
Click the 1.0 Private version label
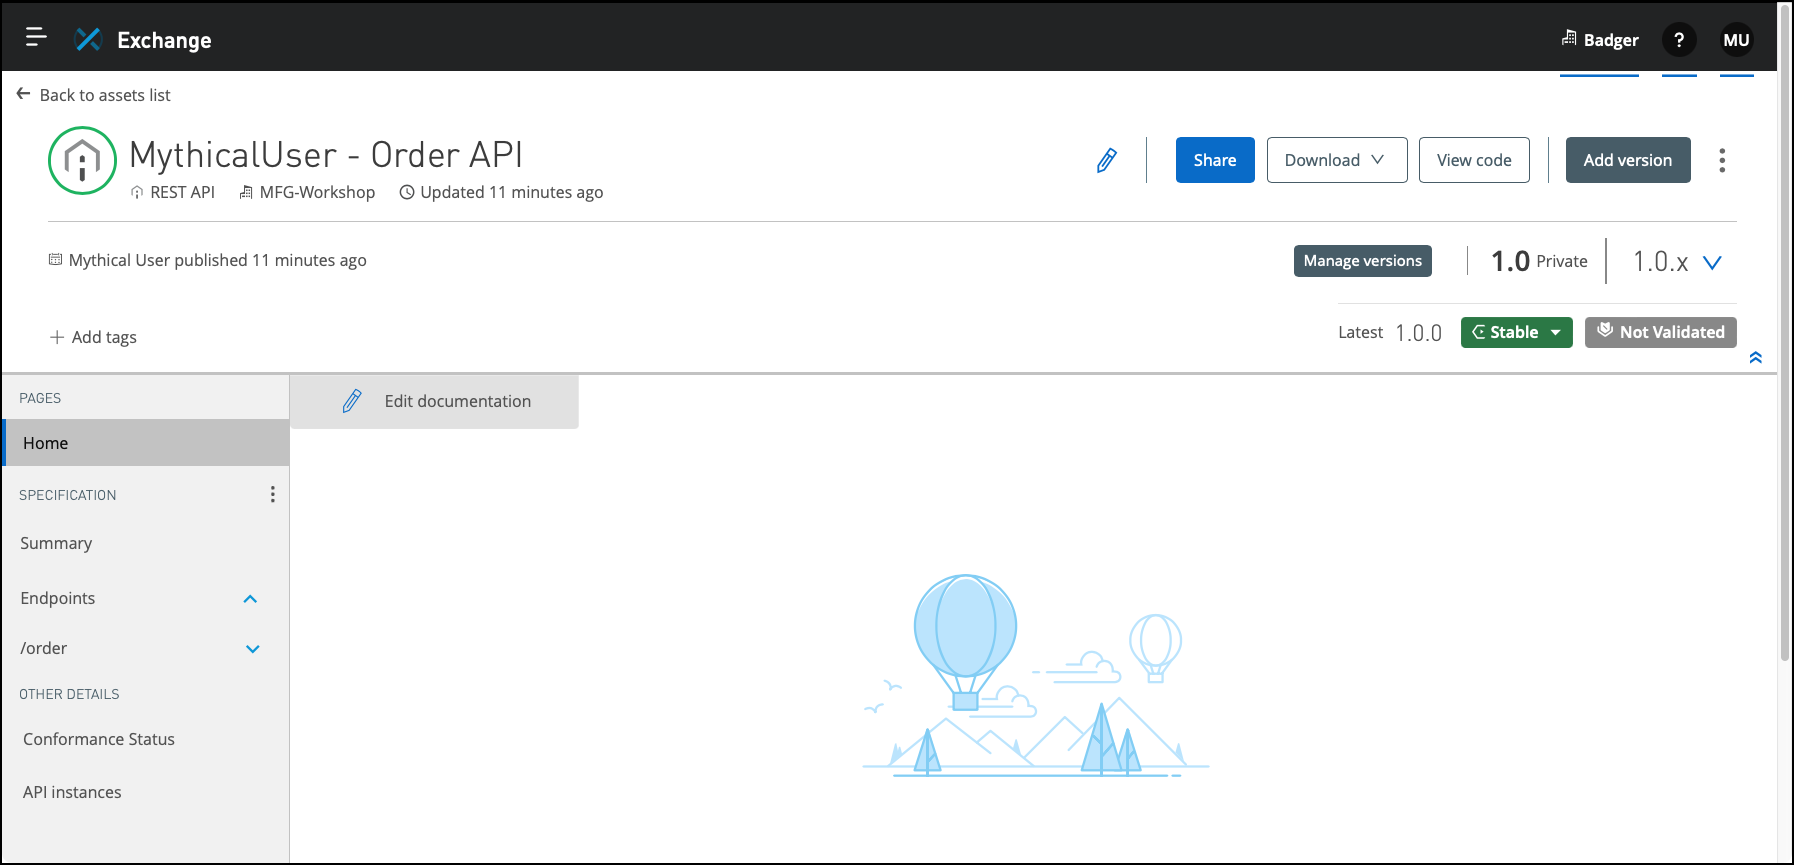(1539, 261)
